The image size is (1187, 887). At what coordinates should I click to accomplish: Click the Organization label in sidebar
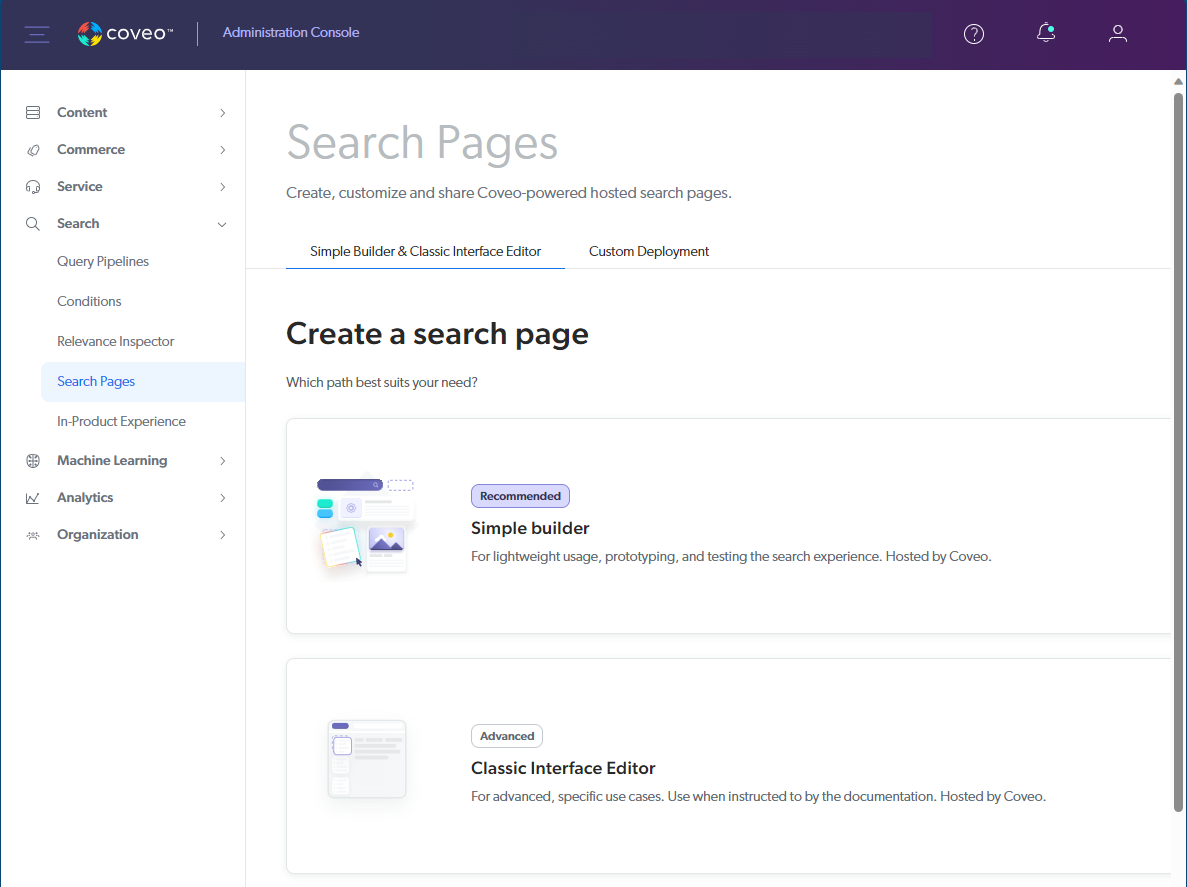pyautogui.click(x=98, y=535)
